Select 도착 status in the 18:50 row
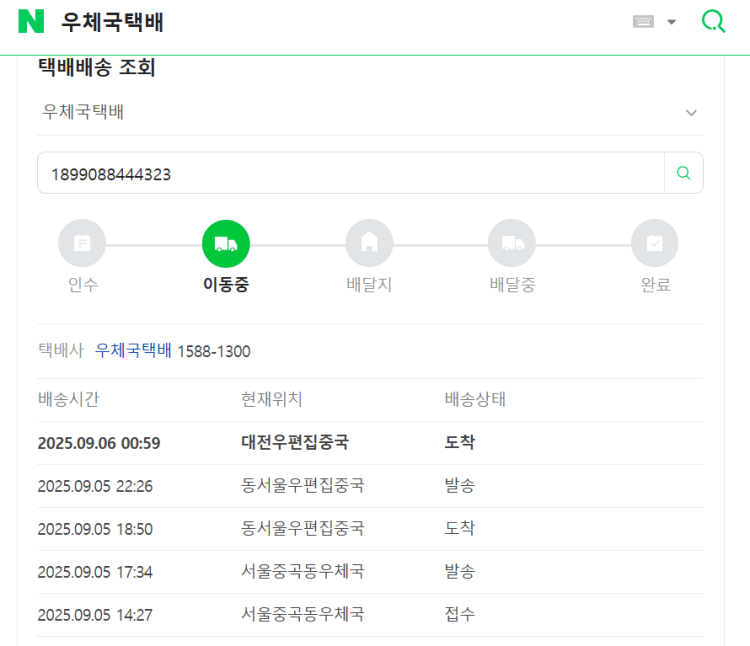This screenshot has height=646, width=750. [x=460, y=528]
